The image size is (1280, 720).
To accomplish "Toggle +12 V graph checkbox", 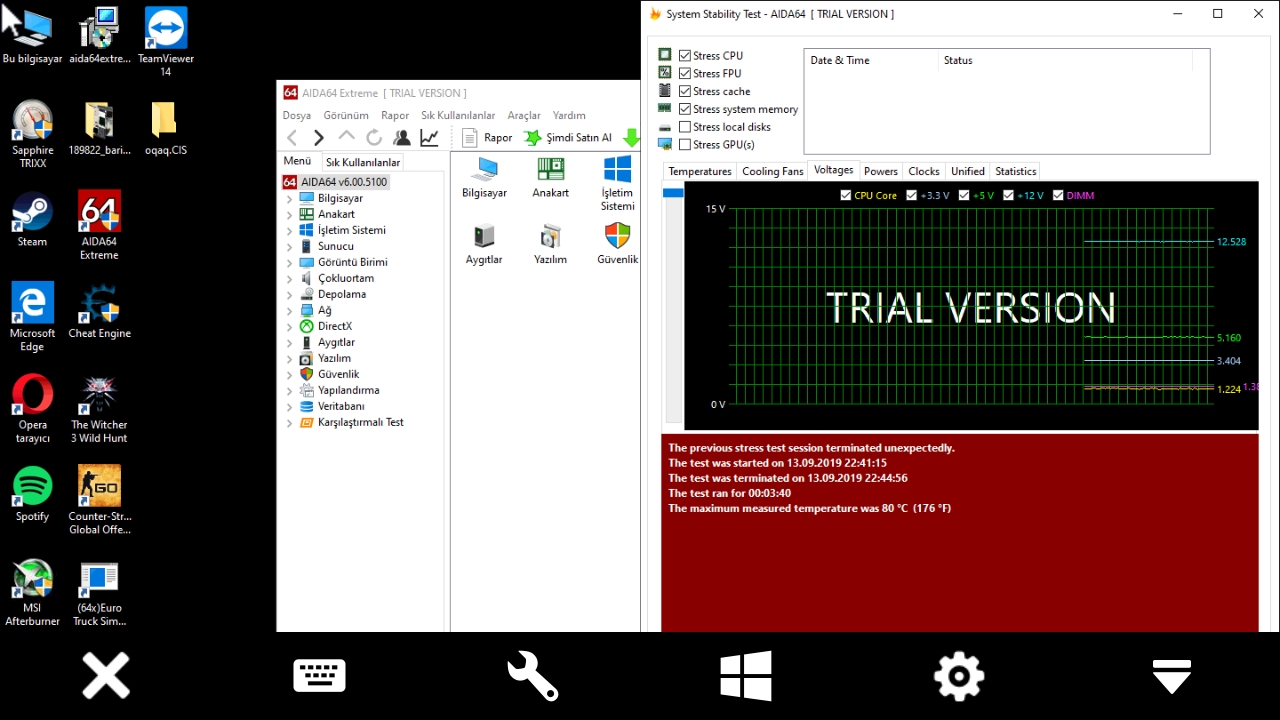I will tap(1009, 196).
